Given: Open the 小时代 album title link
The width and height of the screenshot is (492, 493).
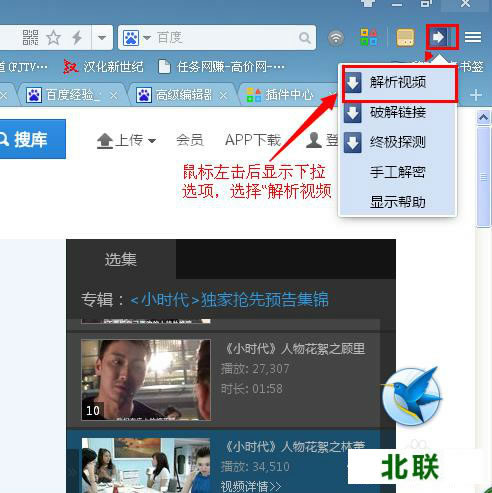Looking at the screenshot, I should pos(229,299).
